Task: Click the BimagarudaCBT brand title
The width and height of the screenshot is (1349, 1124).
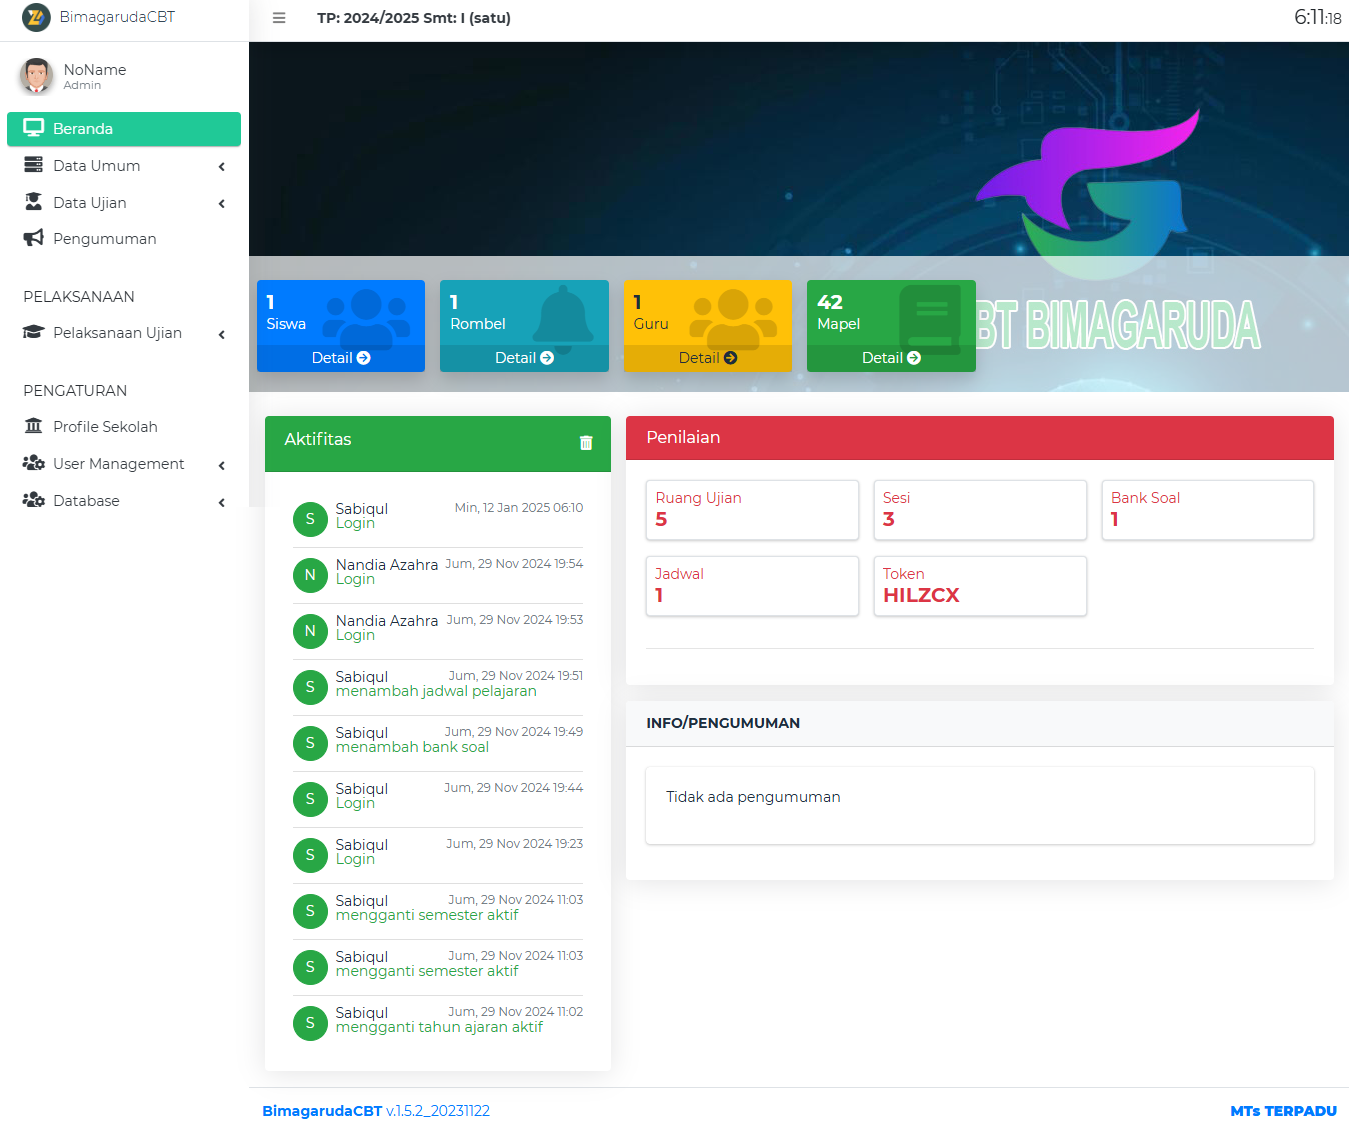Action: point(117,17)
